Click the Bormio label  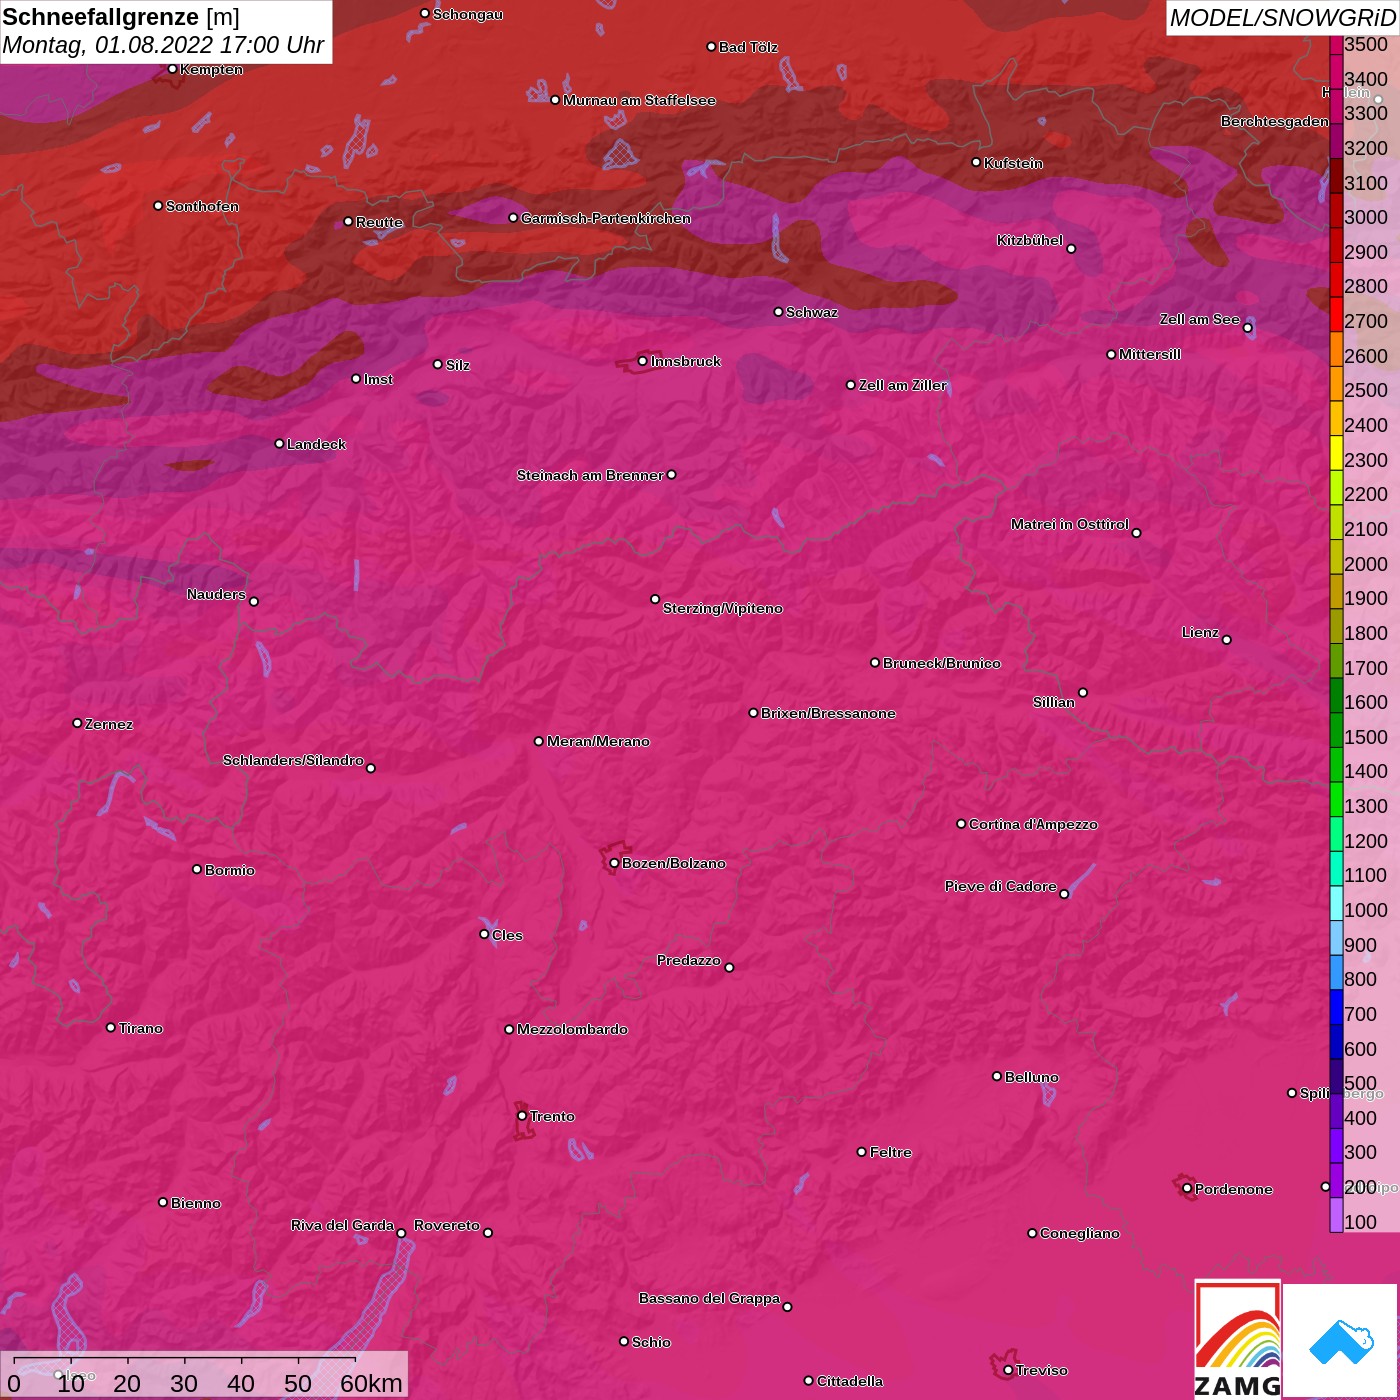point(229,870)
